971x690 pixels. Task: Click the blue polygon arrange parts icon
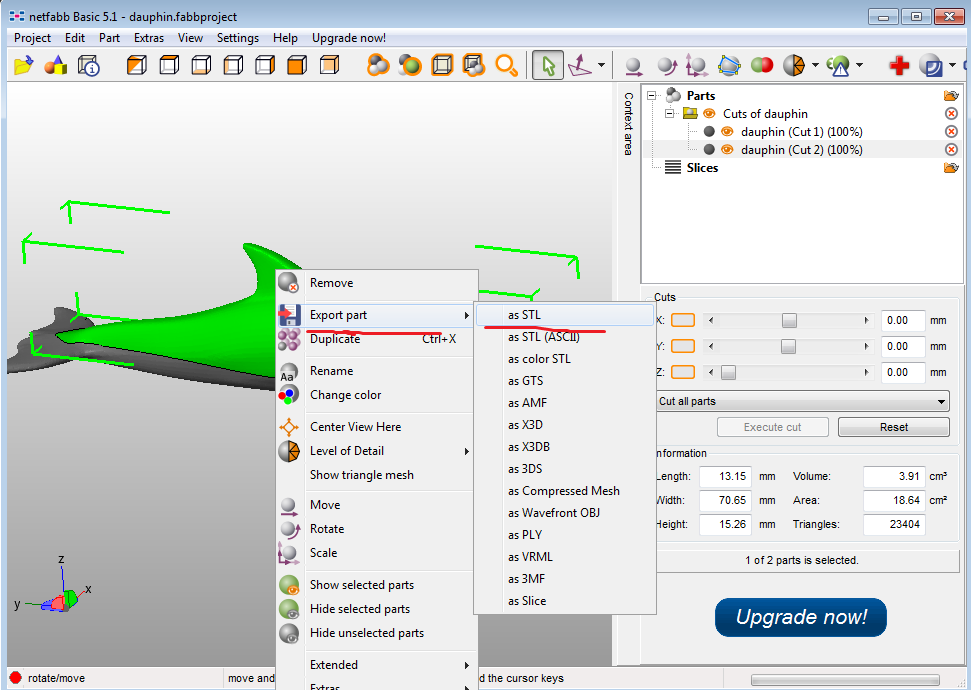coord(729,65)
